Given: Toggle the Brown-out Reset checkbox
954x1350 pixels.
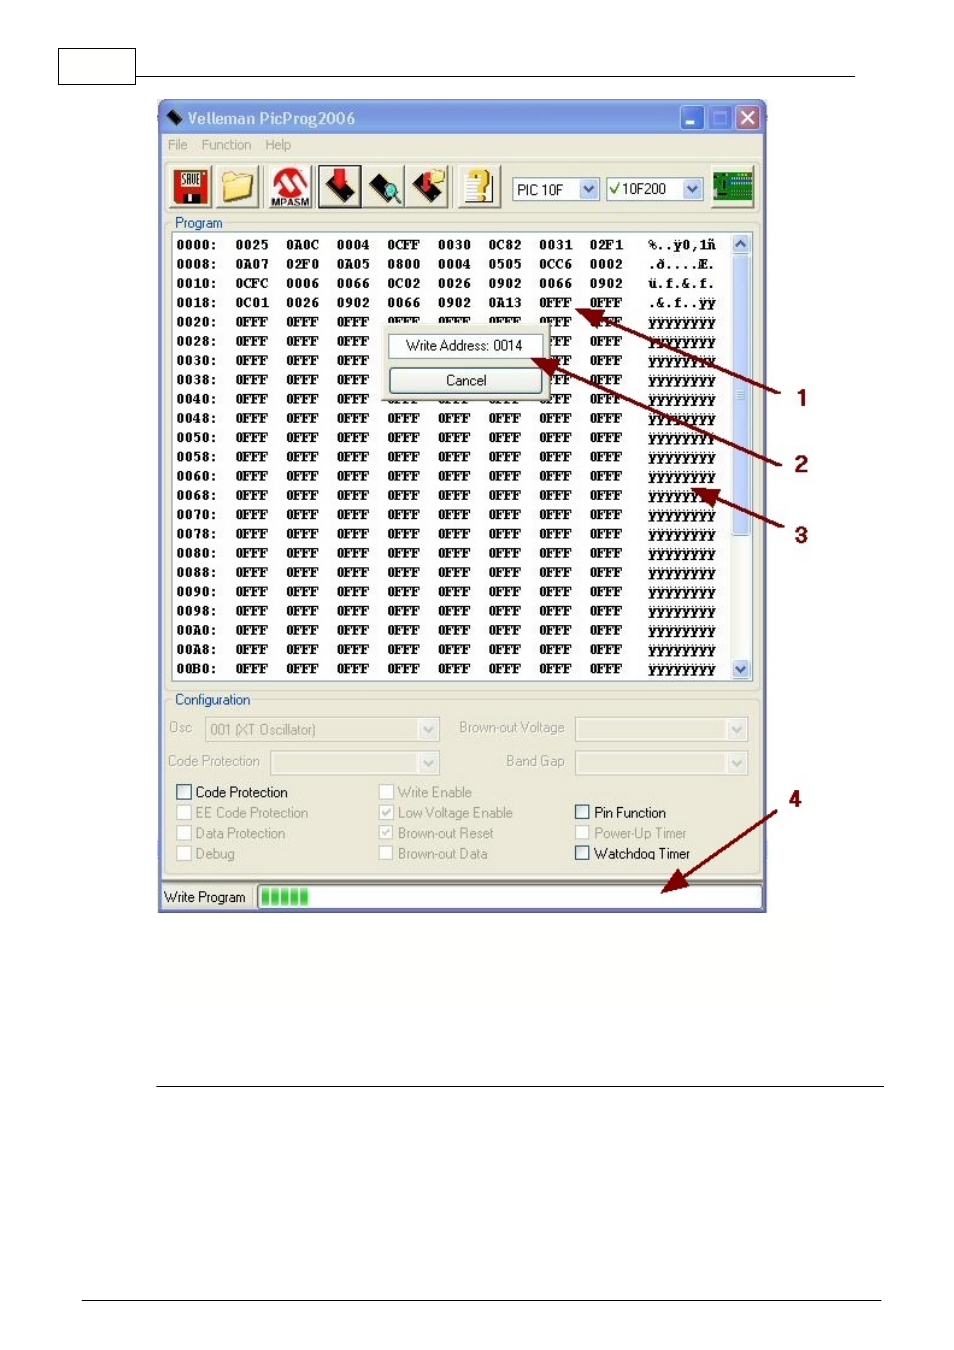Looking at the screenshot, I should pos(386,833).
